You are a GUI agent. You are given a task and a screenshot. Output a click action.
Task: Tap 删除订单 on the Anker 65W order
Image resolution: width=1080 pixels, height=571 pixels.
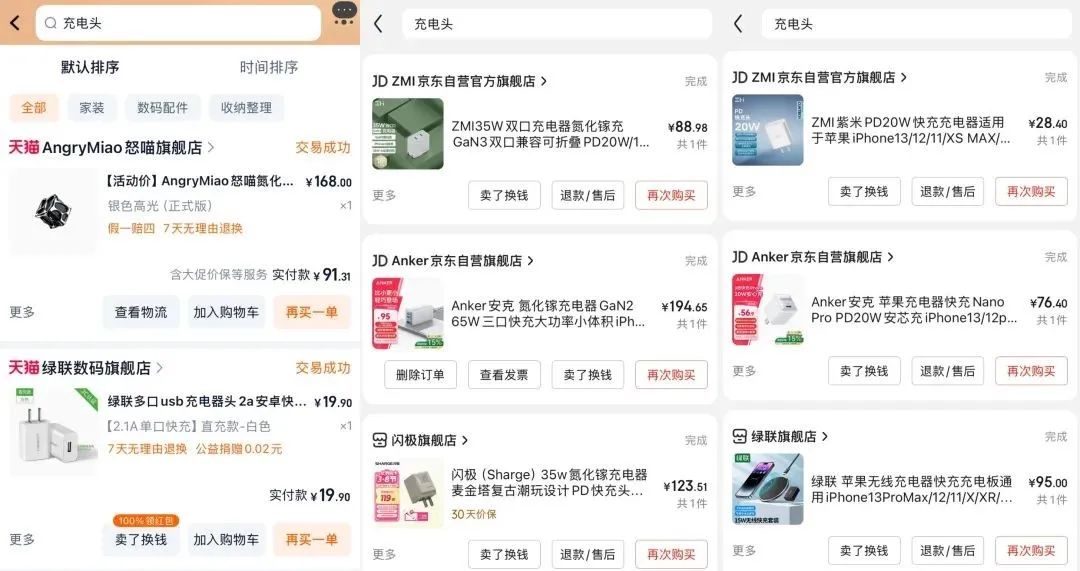pyautogui.click(x=420, y=375)
